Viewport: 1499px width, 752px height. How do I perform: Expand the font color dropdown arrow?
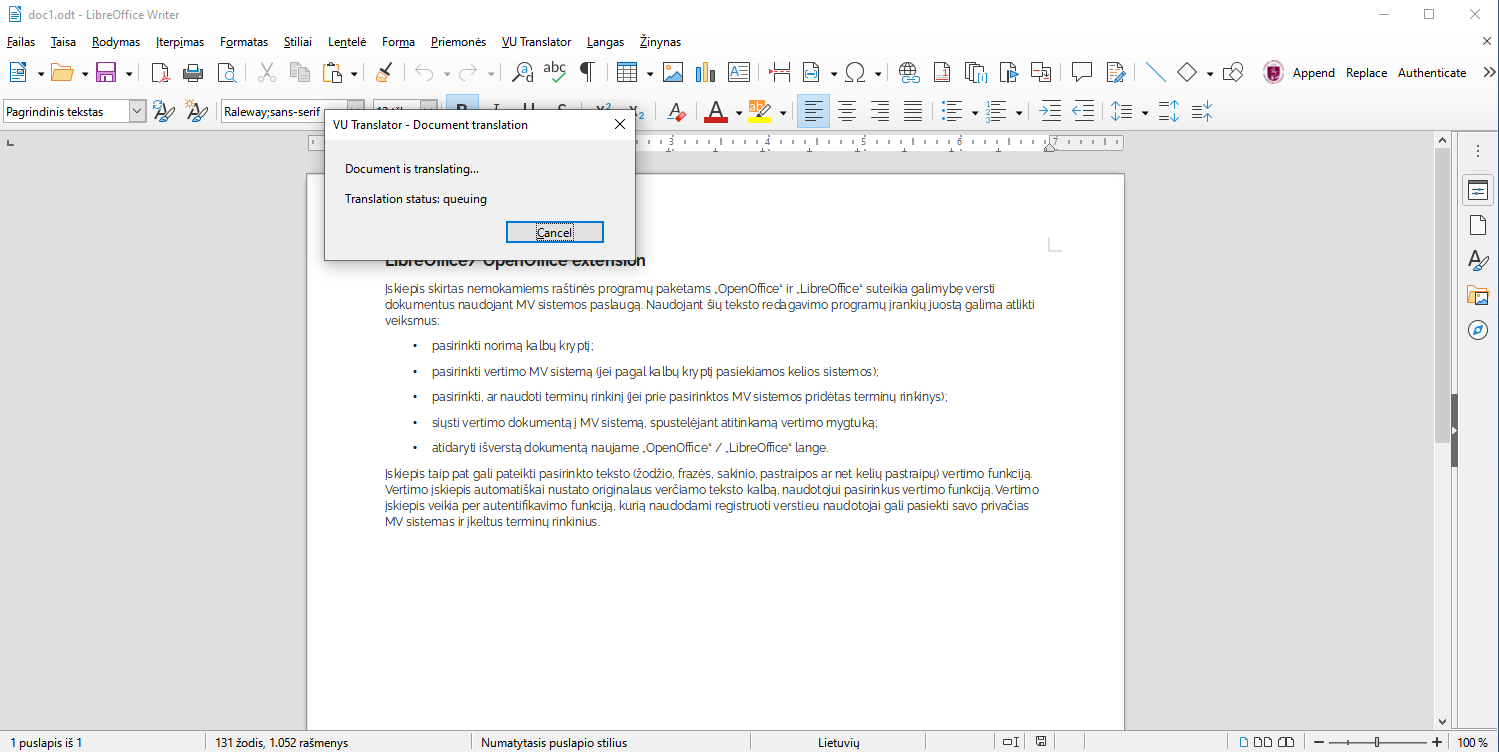[x=738, y=113]
